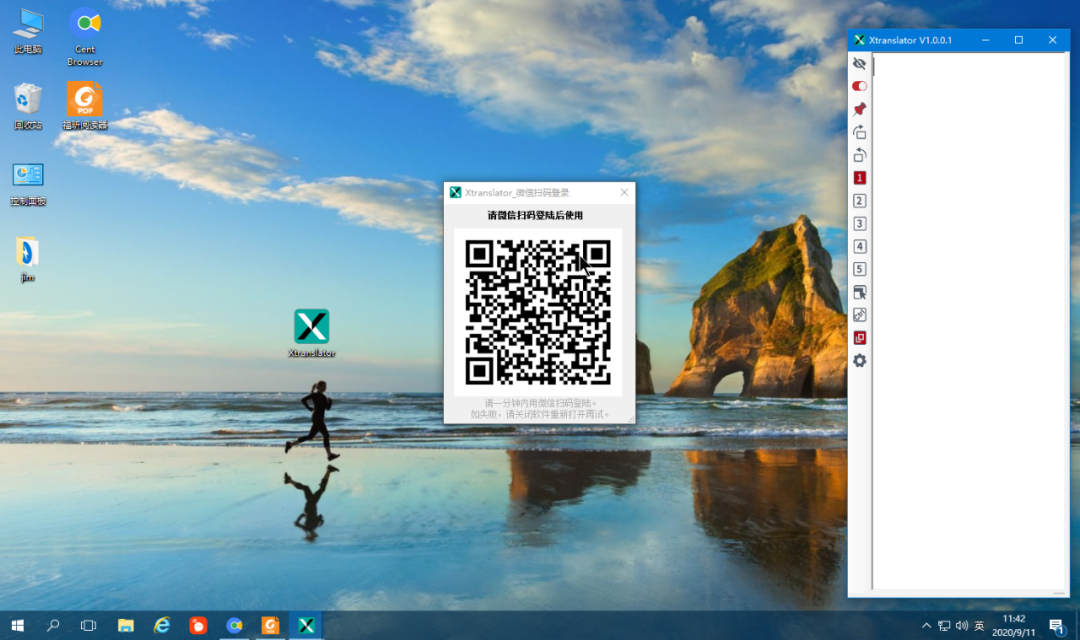Select slot 4 in Xtranslator sidebar
The width and height of the screenshot is (1080, 640).
pyautogui.click(x=859, y=246)
